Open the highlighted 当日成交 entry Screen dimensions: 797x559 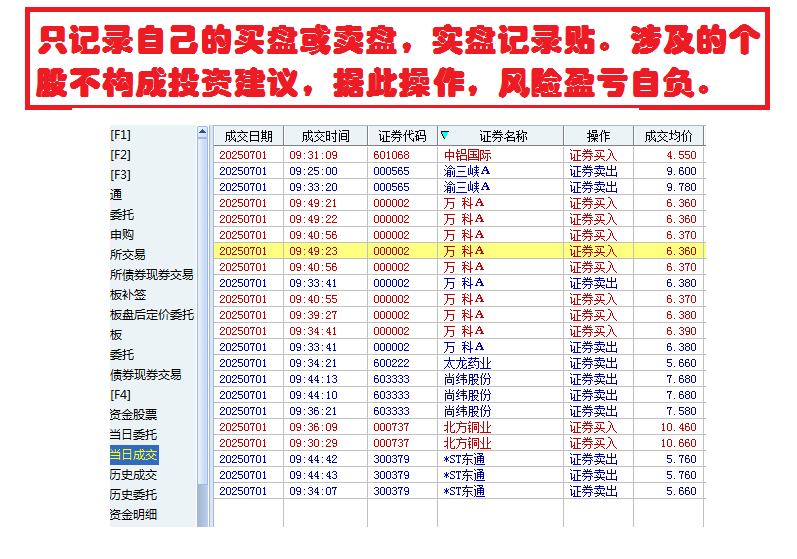[134, 455]
